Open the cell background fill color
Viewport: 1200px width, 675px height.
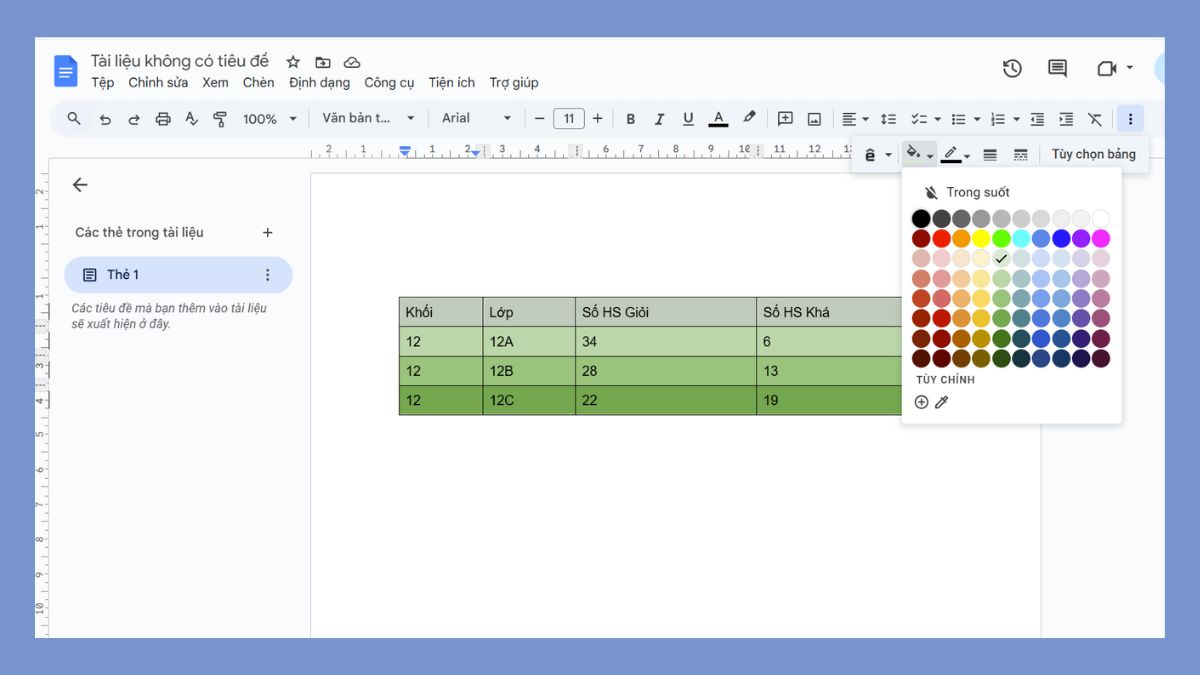pyautogui.click(x=919, y=155)
